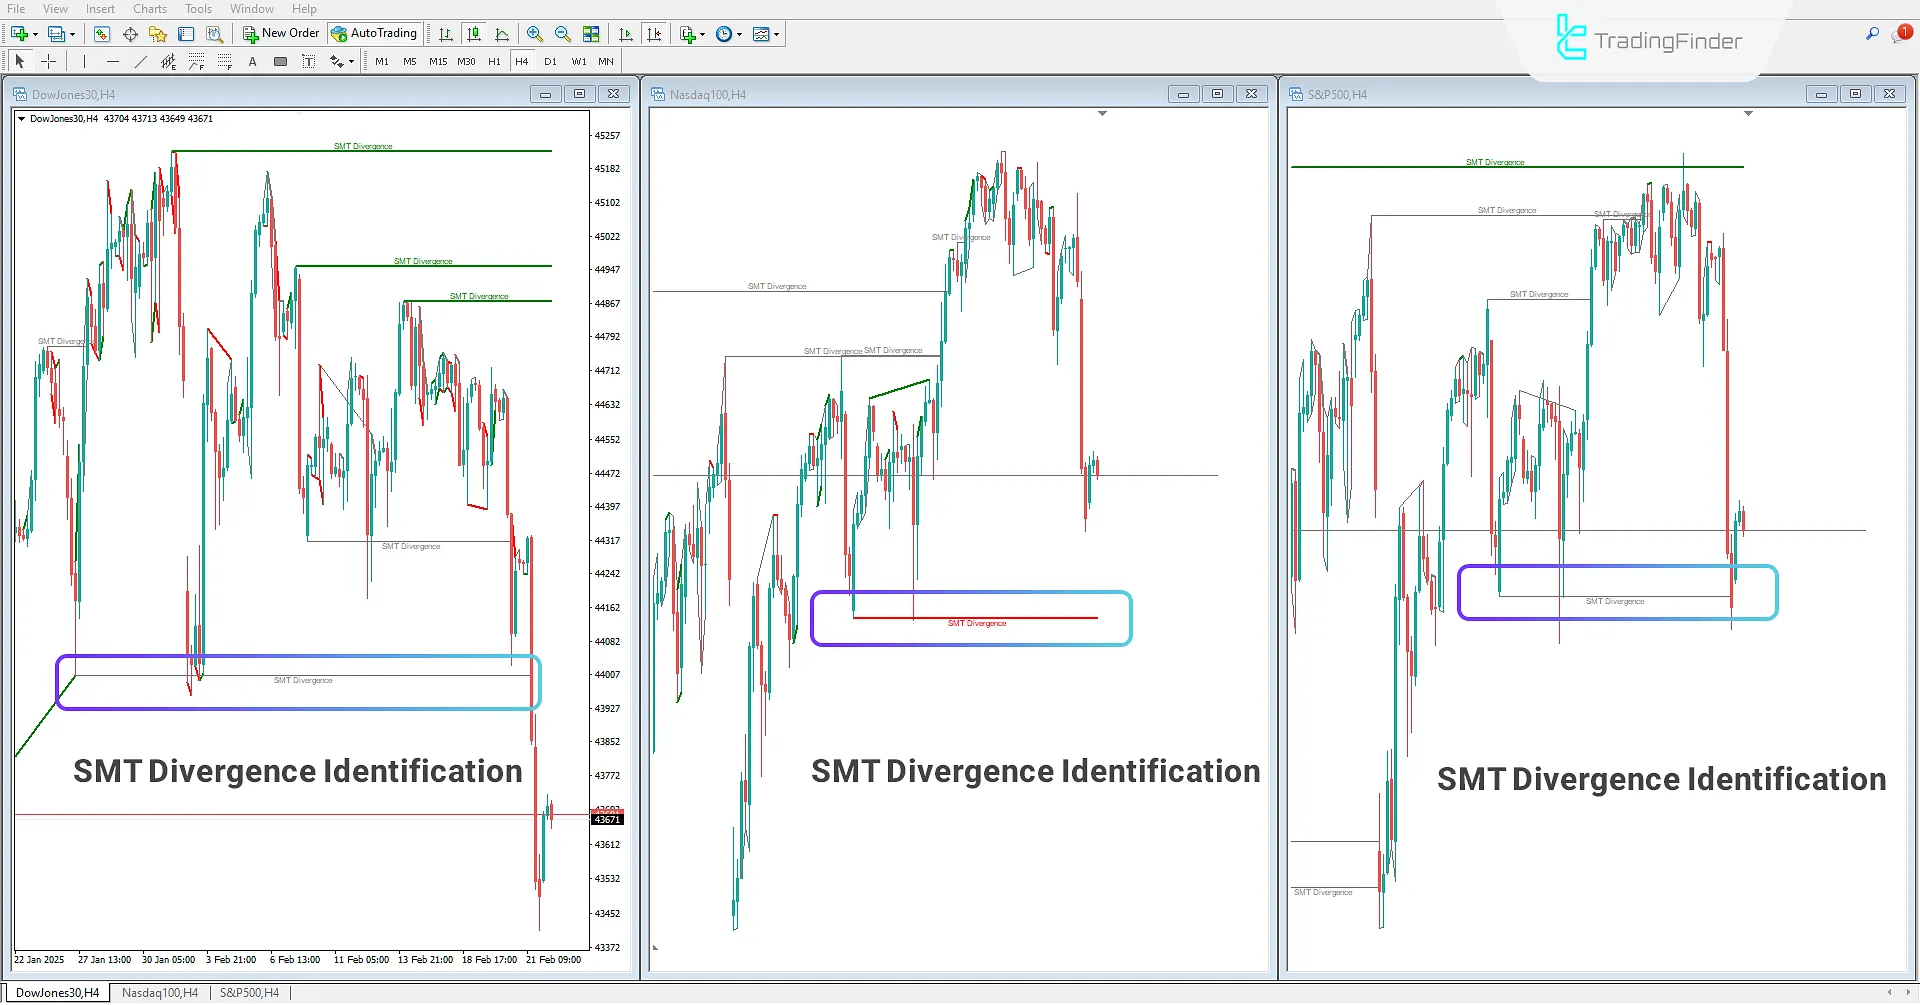Open the Insert menu
Viewport: 1920px width, 1005px height.
100,8
